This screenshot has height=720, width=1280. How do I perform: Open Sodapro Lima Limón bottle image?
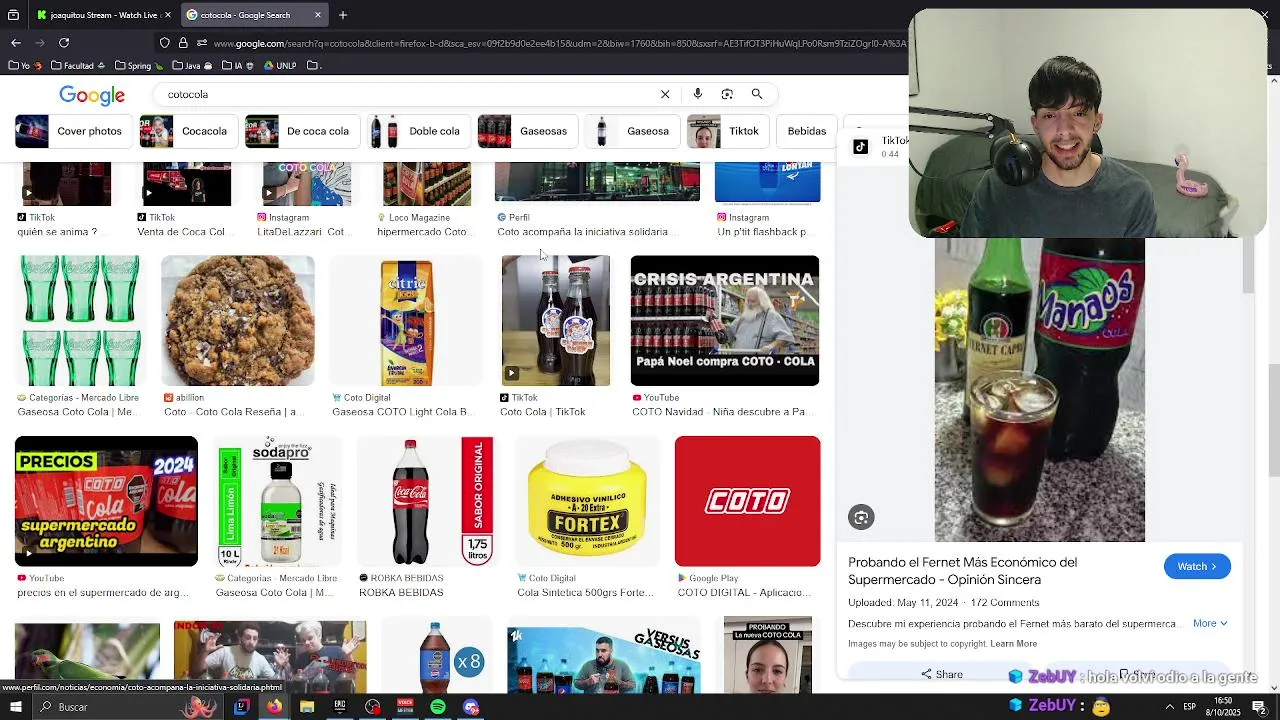(x=280, y=501)
